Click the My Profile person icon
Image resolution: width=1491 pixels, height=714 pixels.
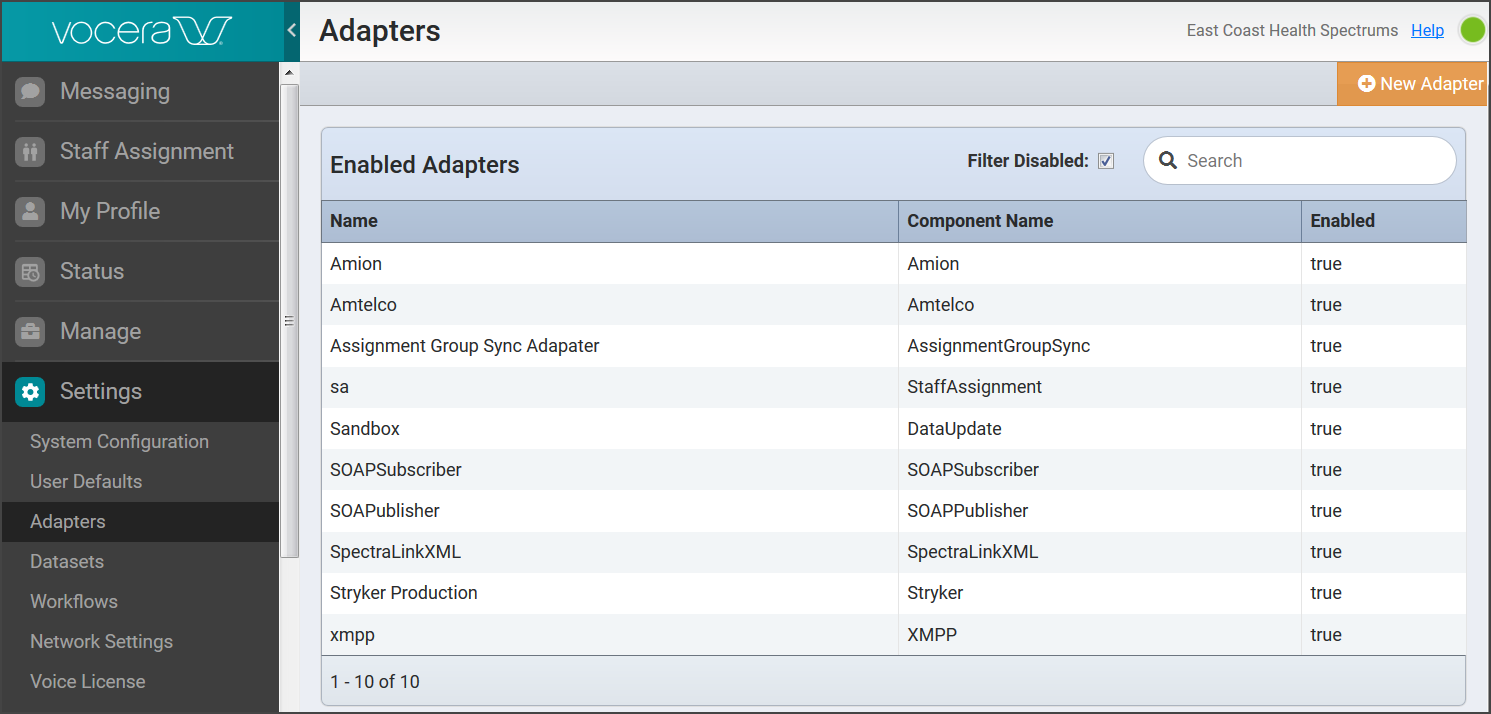pos(30,212)
